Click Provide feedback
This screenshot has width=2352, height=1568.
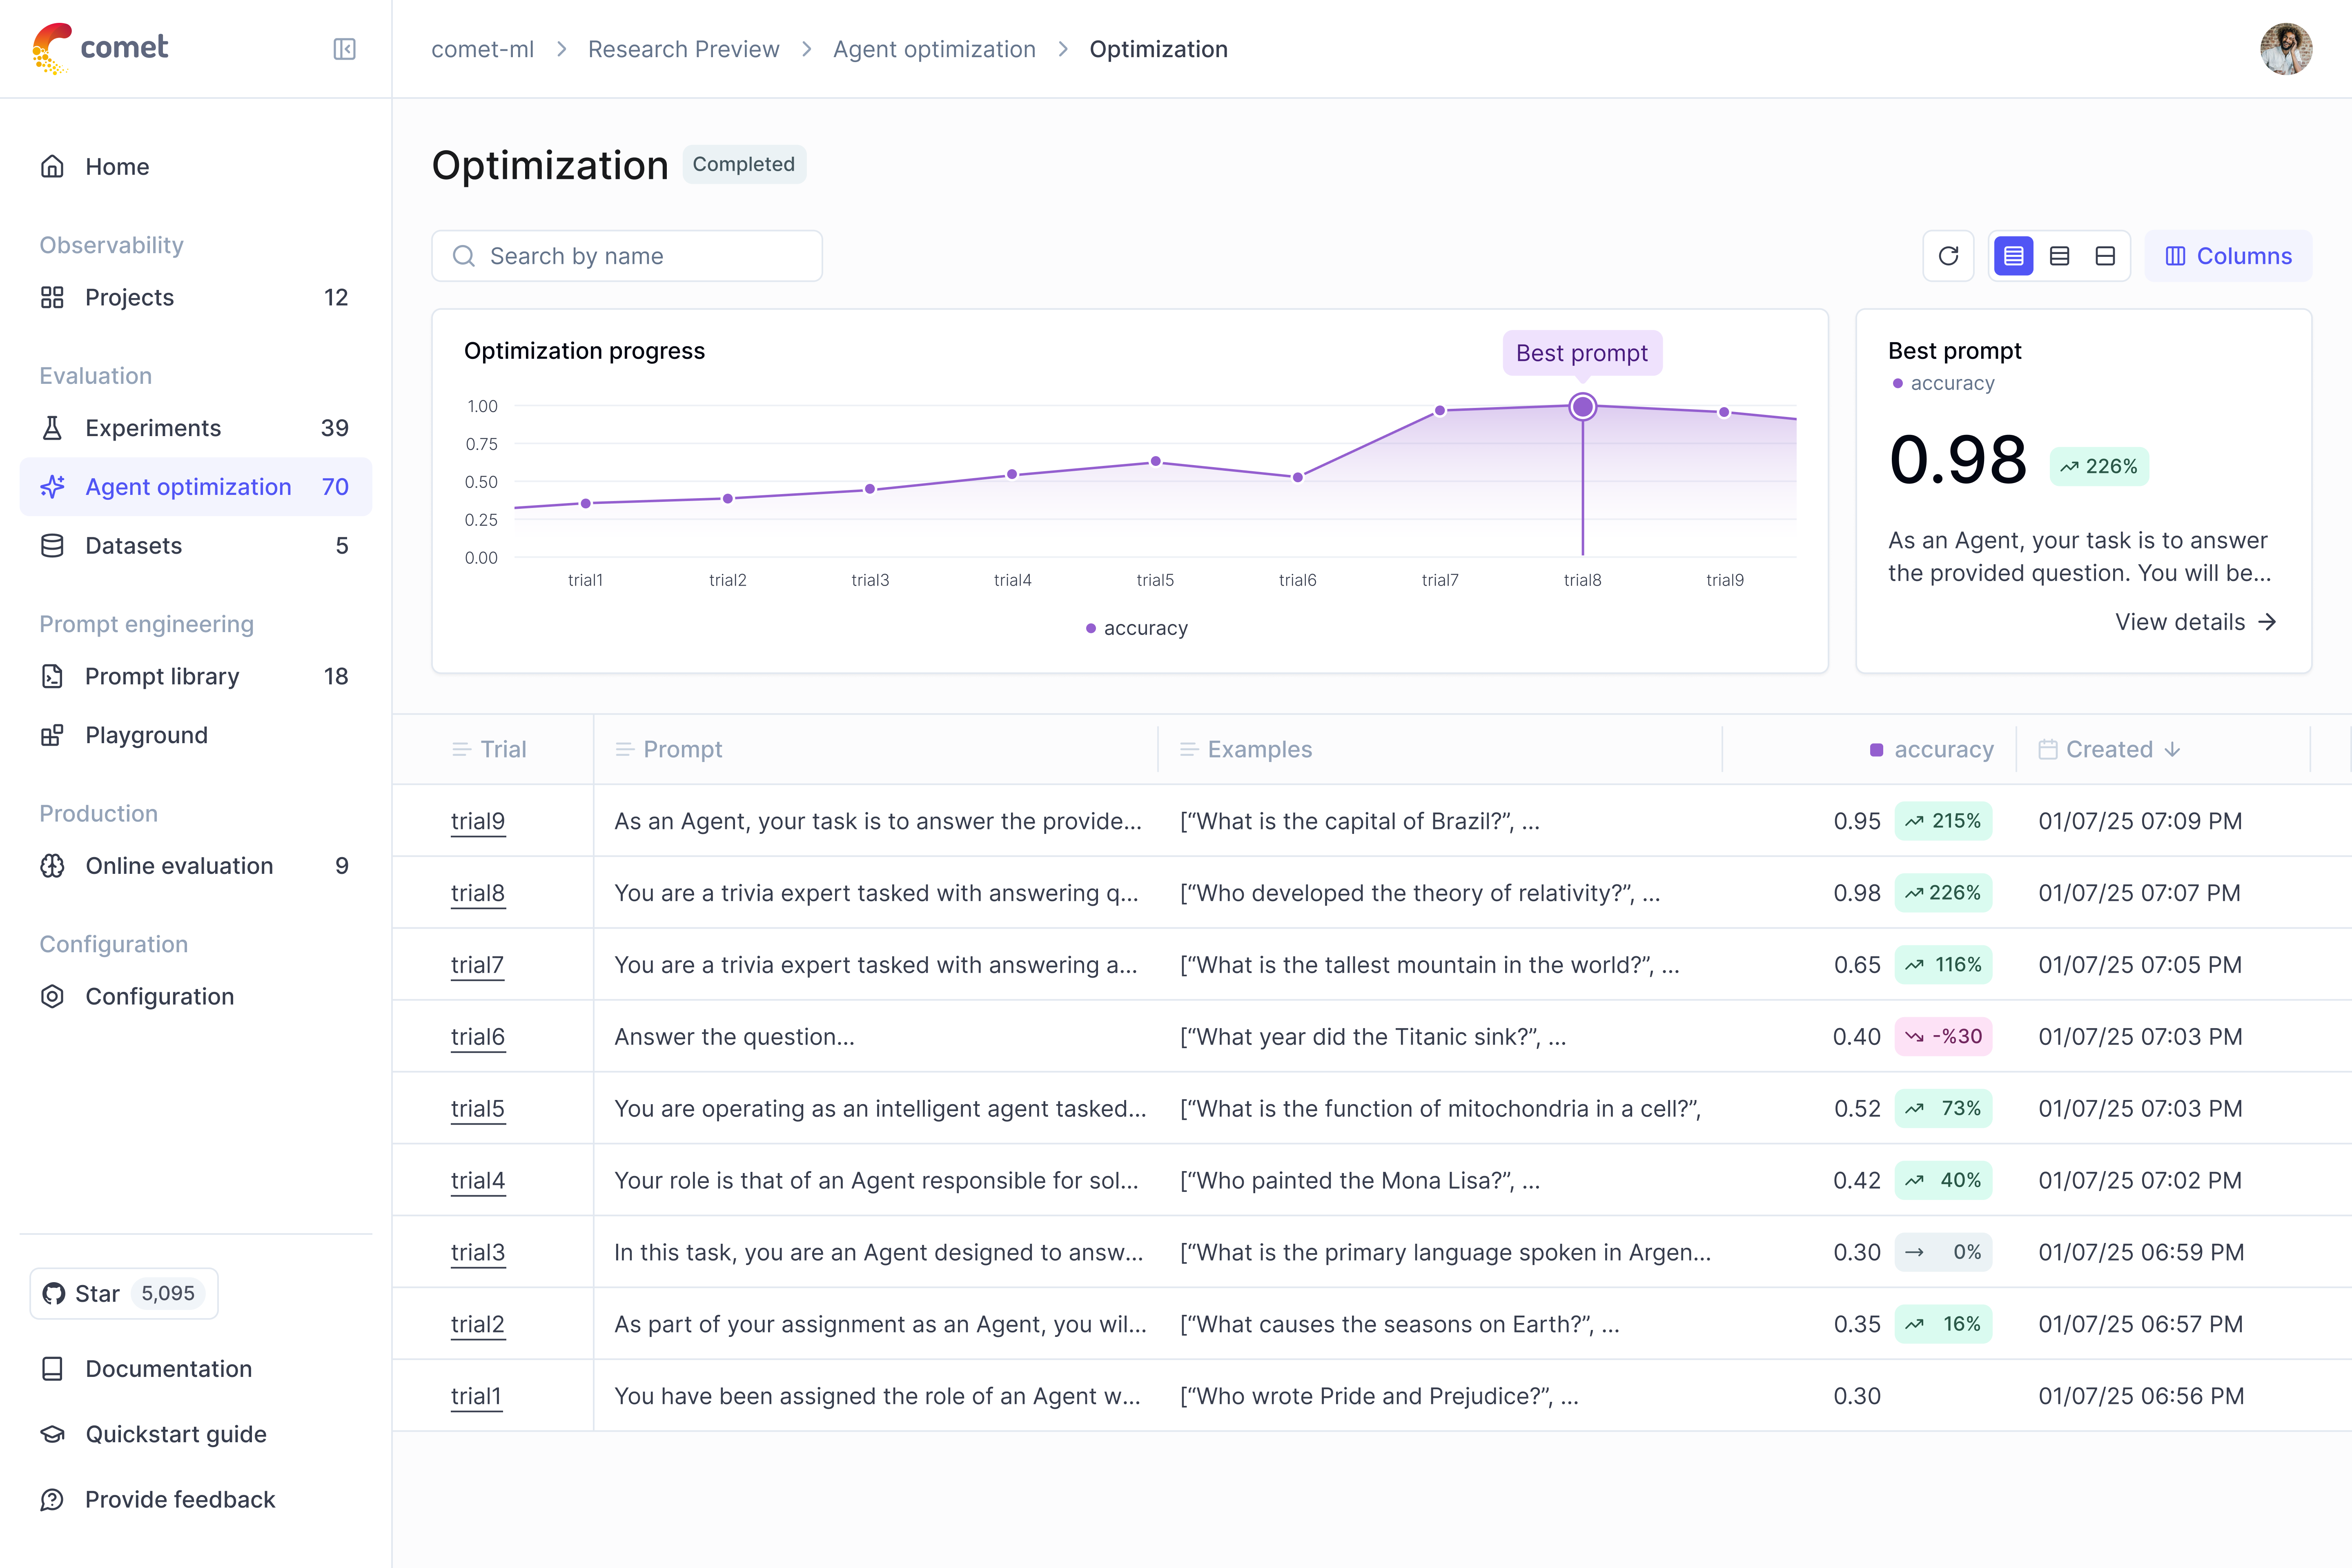180,1499
